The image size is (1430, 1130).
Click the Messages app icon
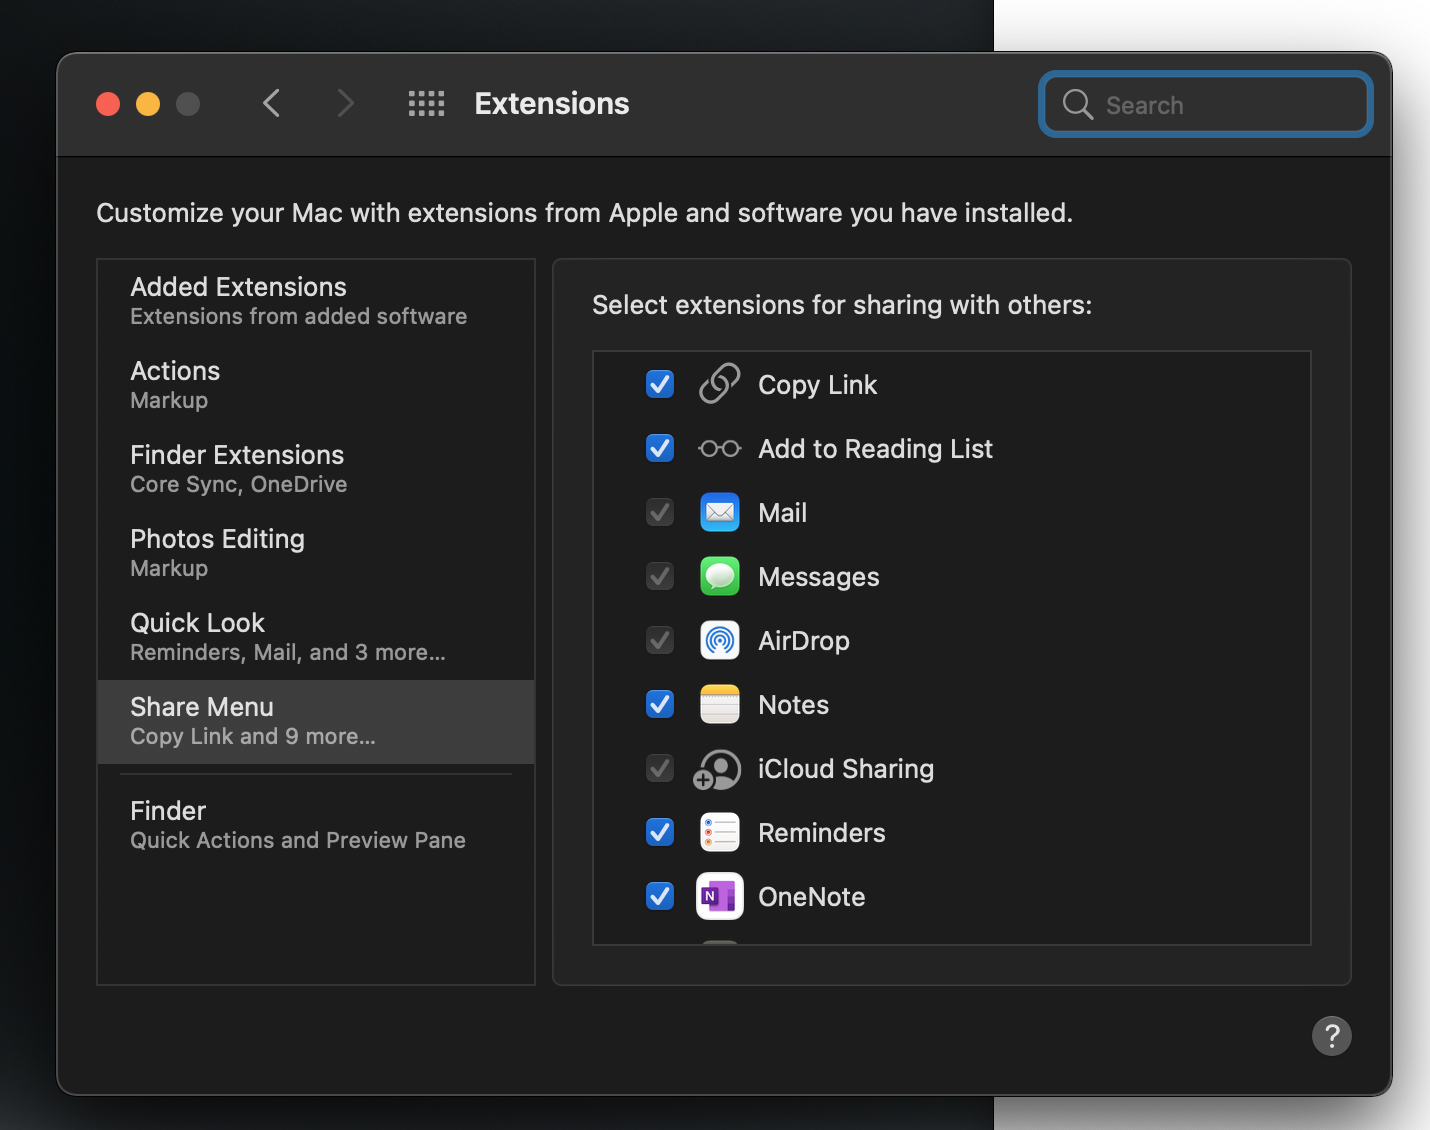[x=719, y=576]
